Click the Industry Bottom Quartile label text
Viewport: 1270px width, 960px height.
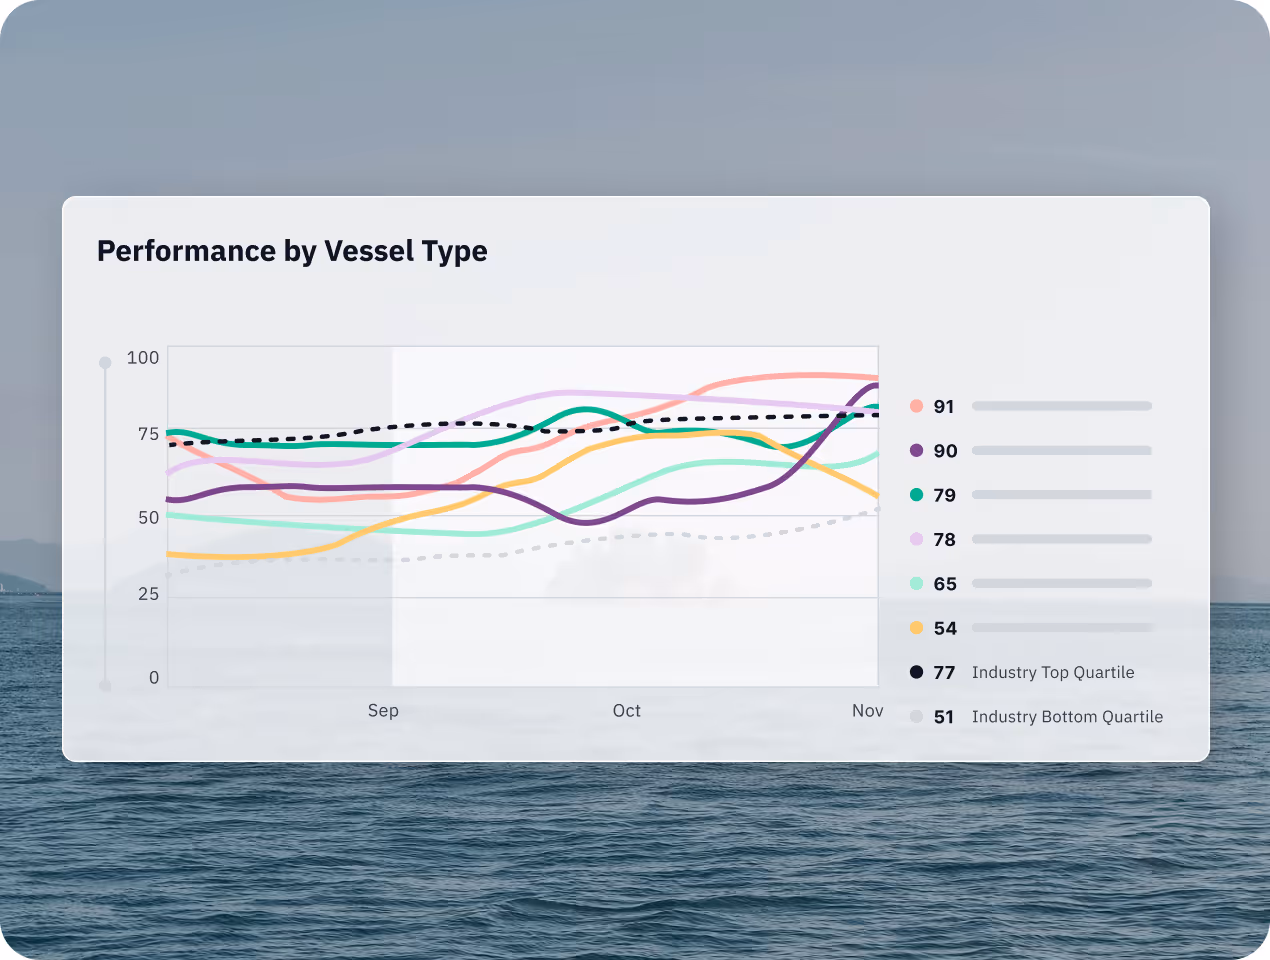click(1067, 716)
